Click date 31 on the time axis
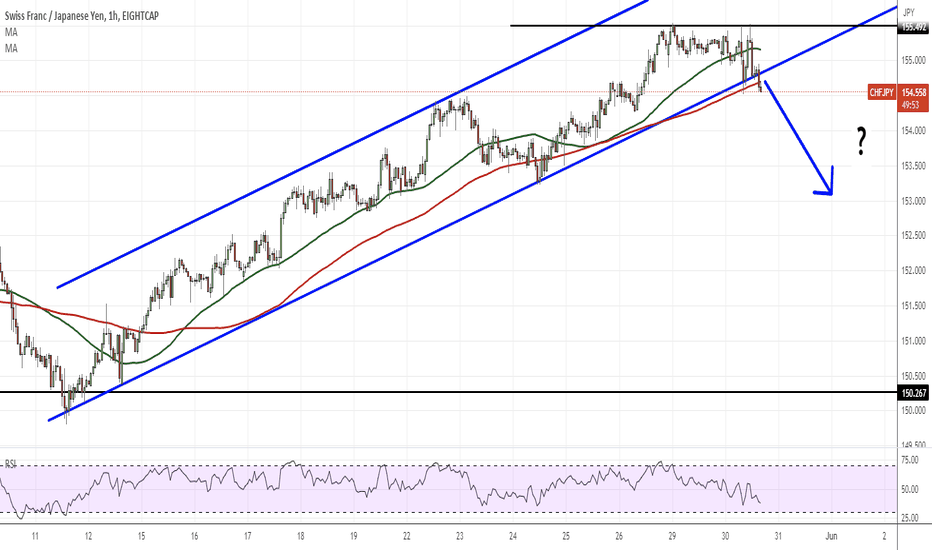Viewport: 932px width, 550px height. point(778,536)
